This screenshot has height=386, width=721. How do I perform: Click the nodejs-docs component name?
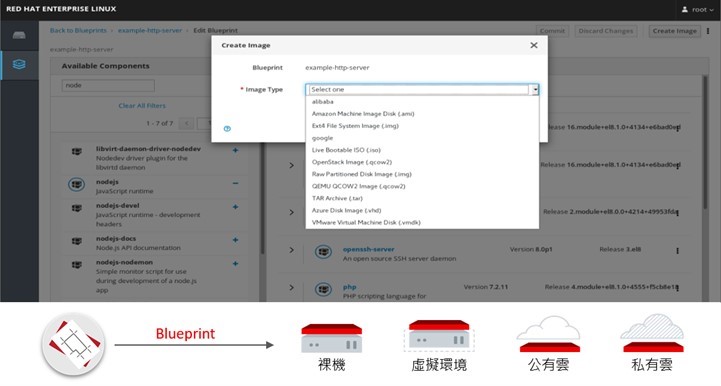pos(116,238)
